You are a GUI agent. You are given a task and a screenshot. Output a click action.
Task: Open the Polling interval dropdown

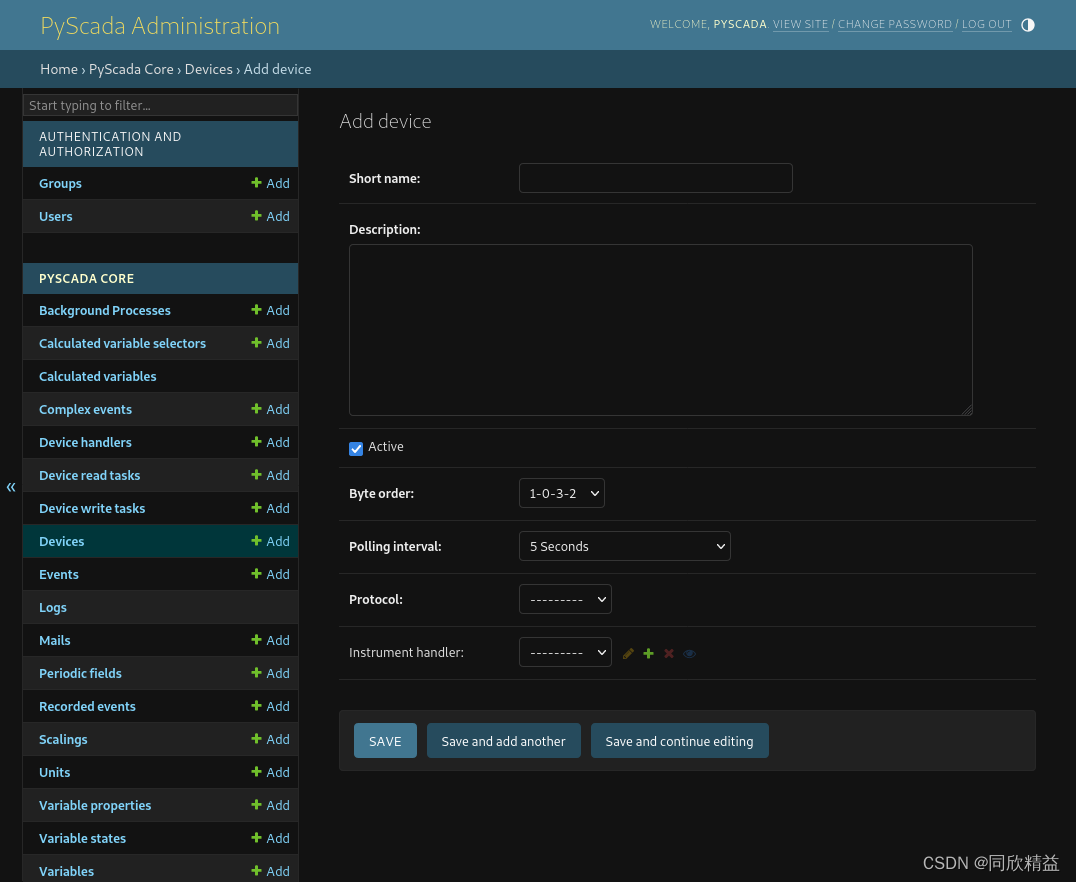(x=624, y=546)
